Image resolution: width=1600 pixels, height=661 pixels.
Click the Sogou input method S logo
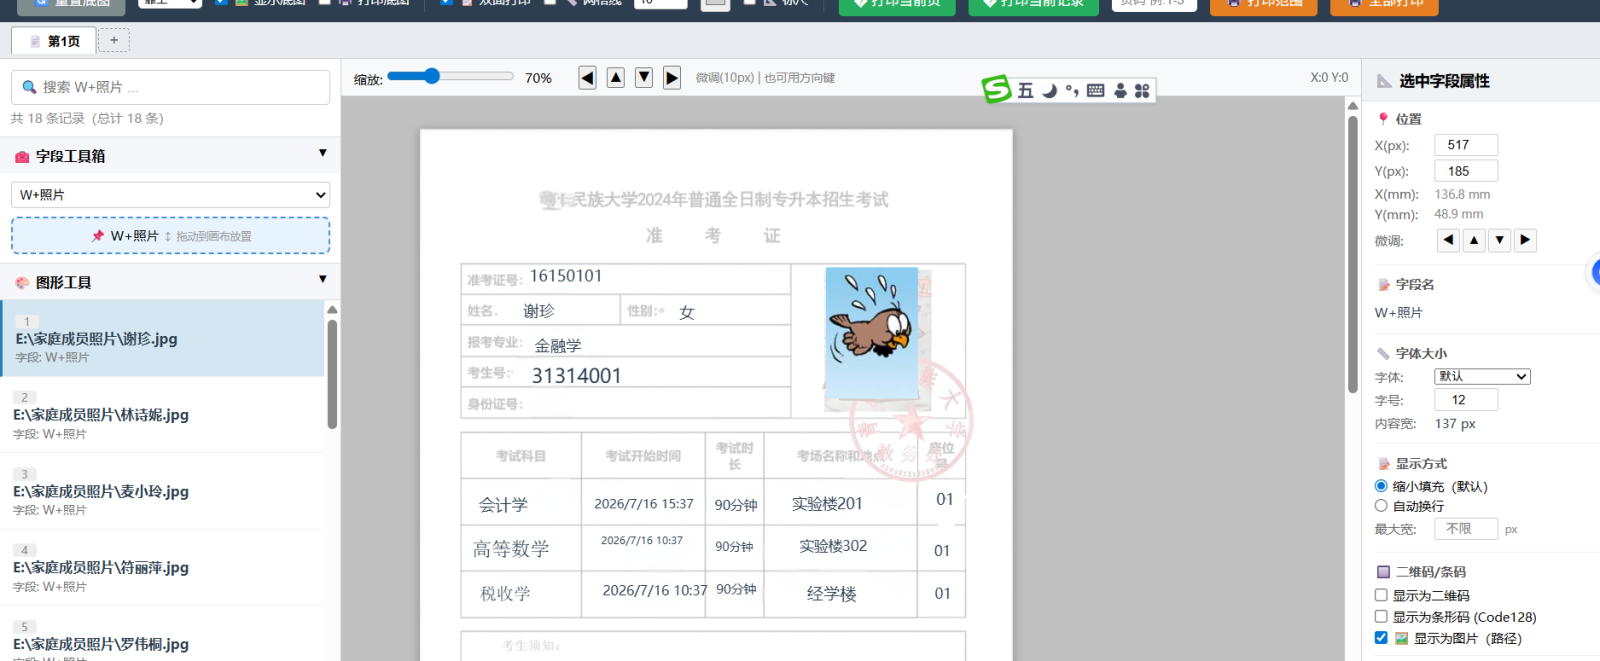coord(996,89)
